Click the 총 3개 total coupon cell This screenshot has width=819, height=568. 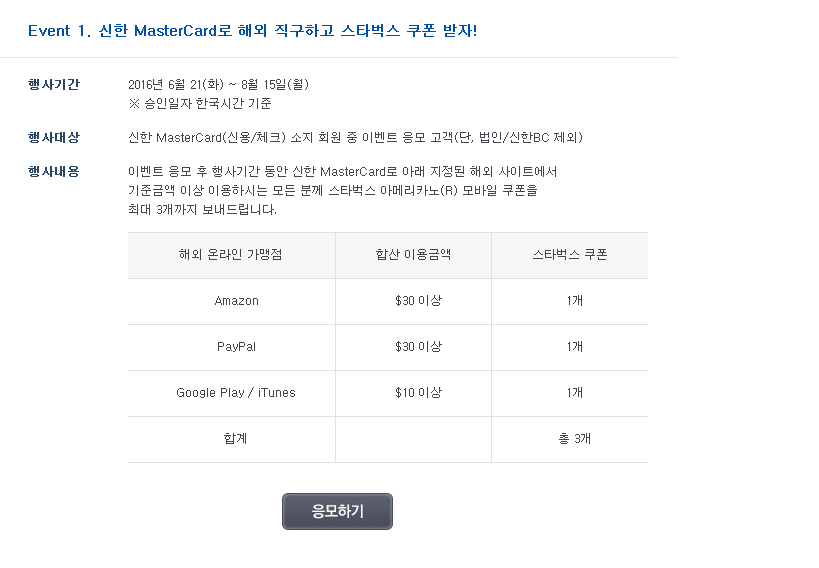[574, 439]
